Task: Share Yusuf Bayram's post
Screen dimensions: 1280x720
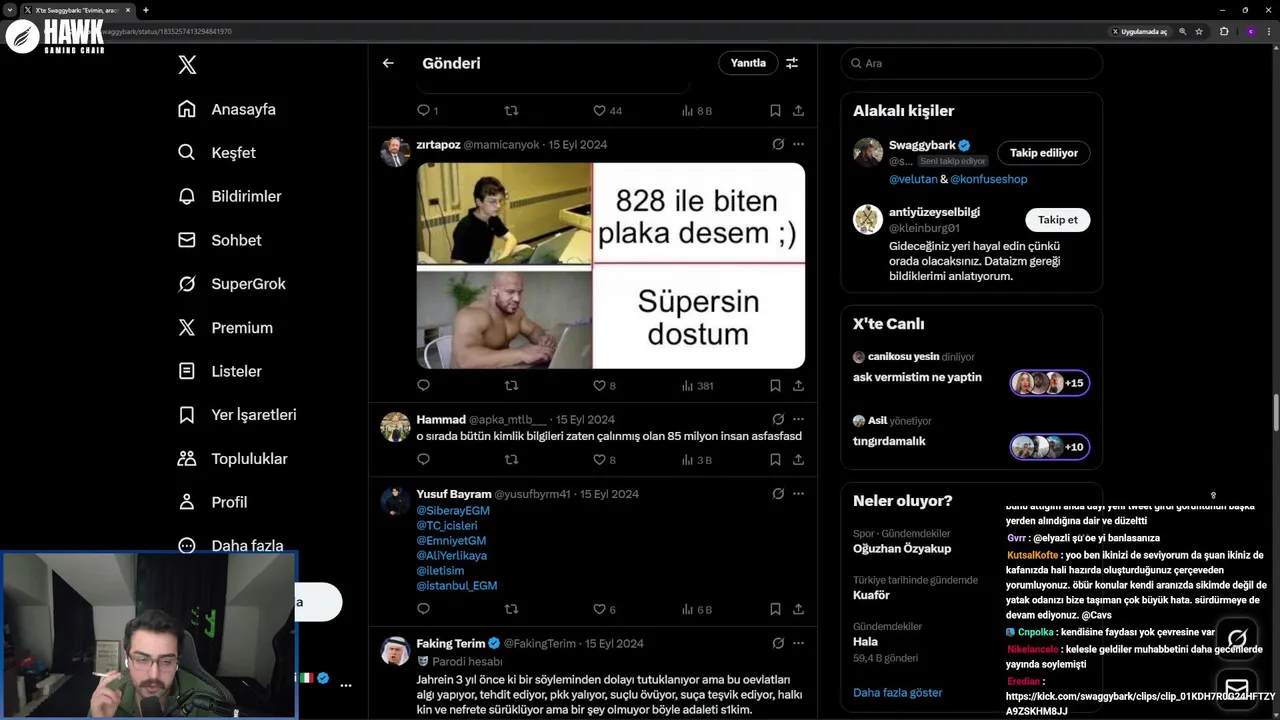Action: pyautogui.click(x=798, y=609)
